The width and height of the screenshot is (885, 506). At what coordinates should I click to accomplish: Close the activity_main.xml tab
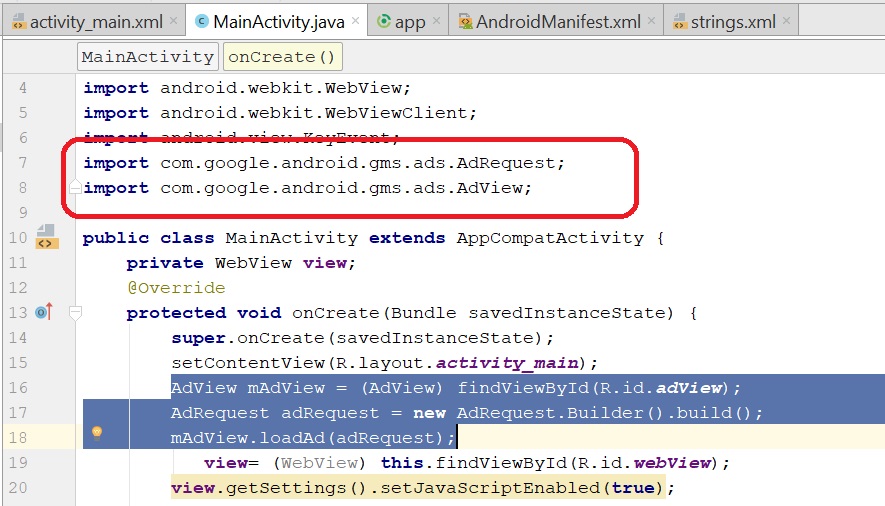174,21
